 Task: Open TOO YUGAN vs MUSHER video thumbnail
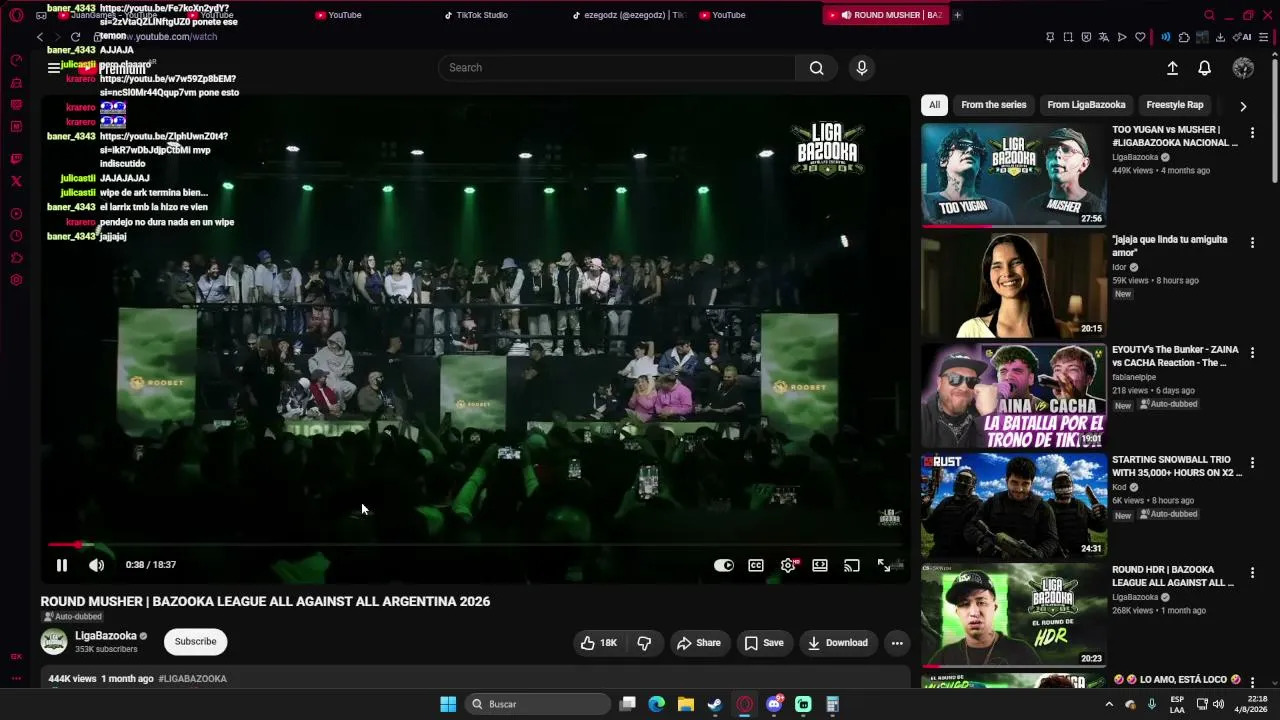(x=1014, y=176)
